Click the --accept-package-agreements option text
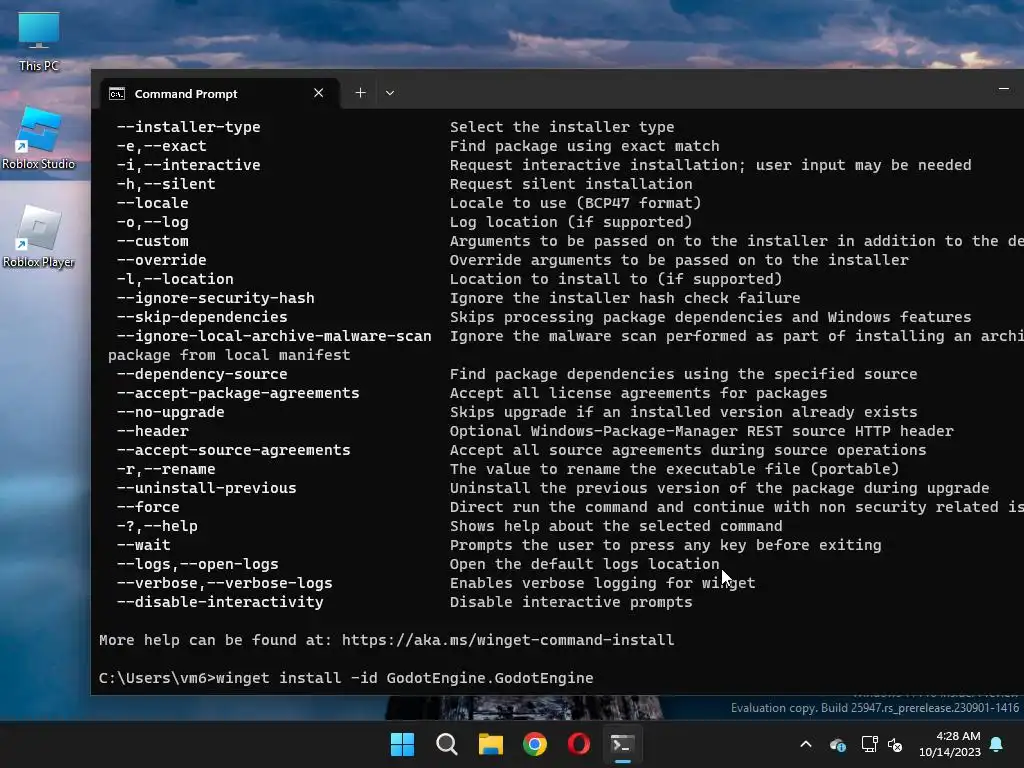Screen dimensions: 1024x768 click(x=238, y=393)
